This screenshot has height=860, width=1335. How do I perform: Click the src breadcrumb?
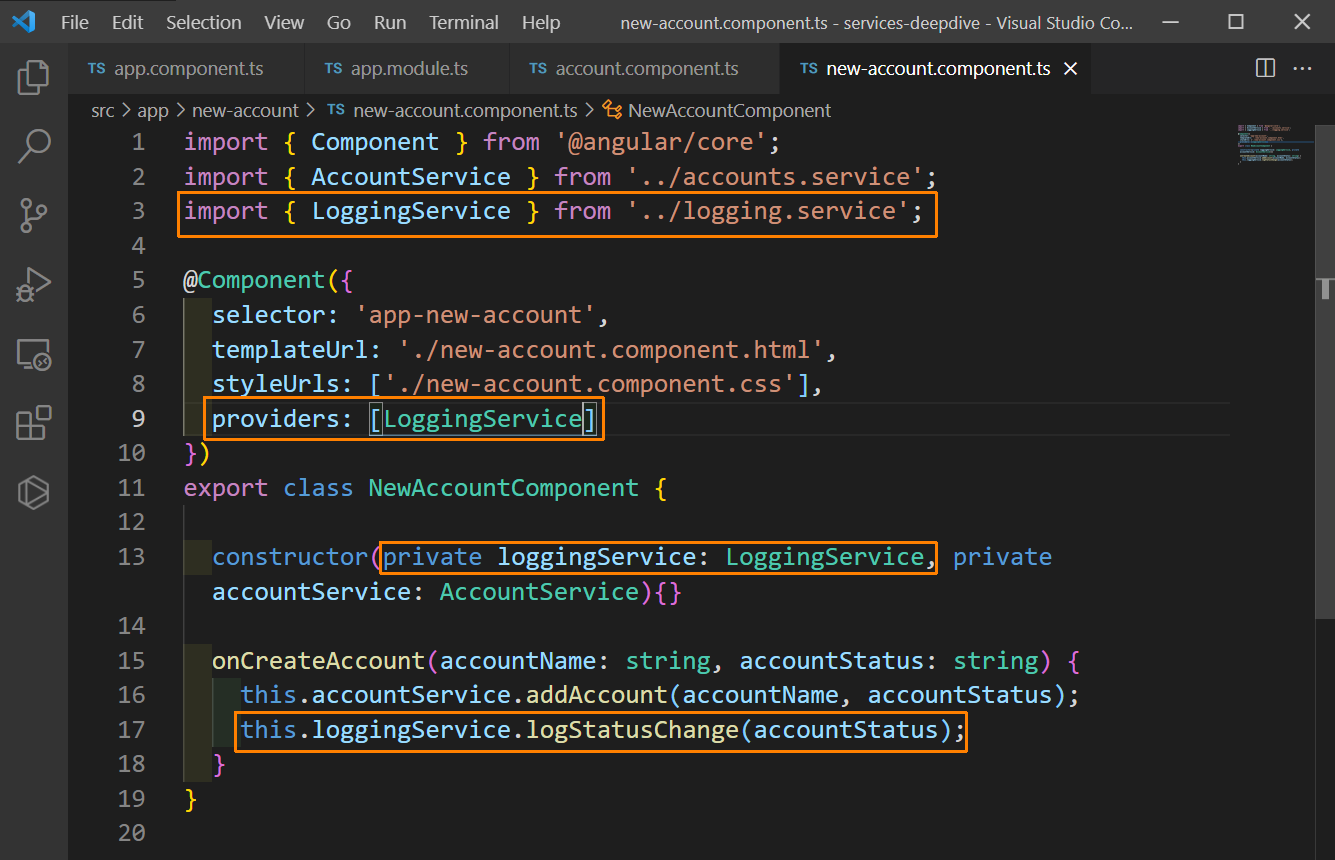[x=103, y=110]
